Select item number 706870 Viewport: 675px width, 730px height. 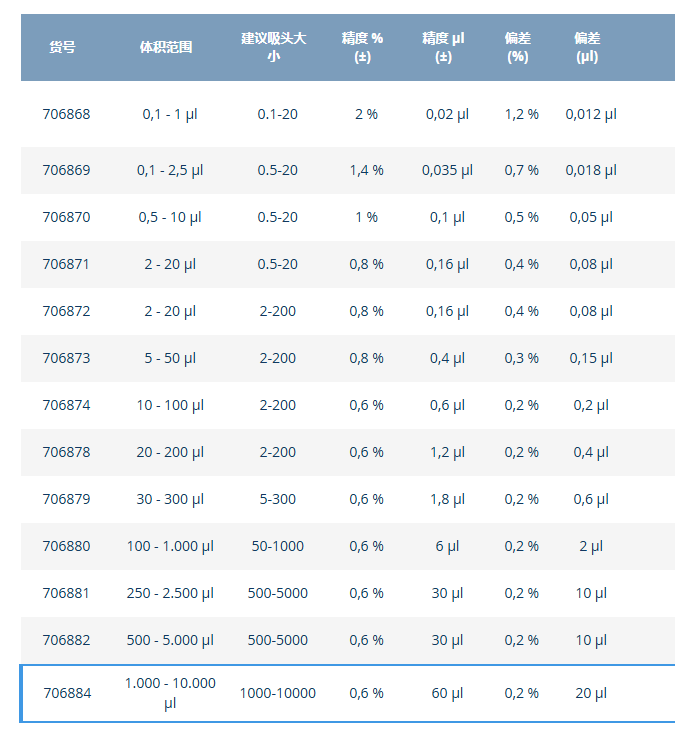click(x=66, y=217)
